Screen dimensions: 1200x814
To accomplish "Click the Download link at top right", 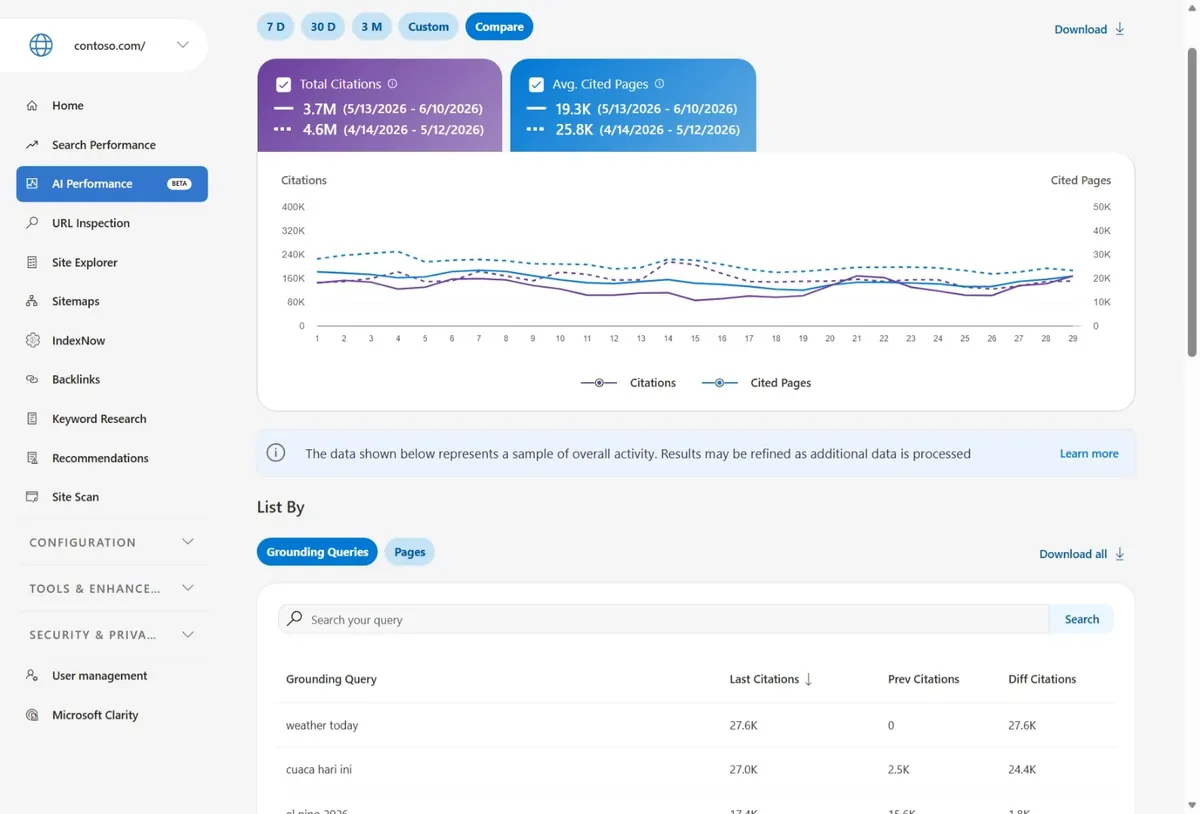I will (1089, 29).
